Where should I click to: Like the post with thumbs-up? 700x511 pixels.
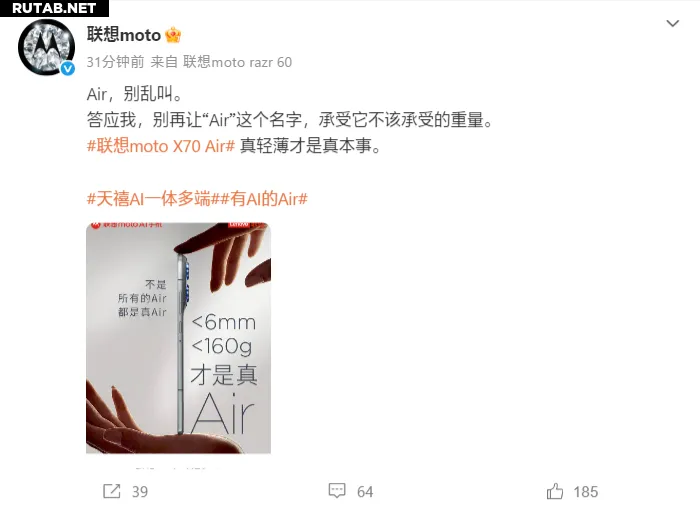click(x=555, y=491)
